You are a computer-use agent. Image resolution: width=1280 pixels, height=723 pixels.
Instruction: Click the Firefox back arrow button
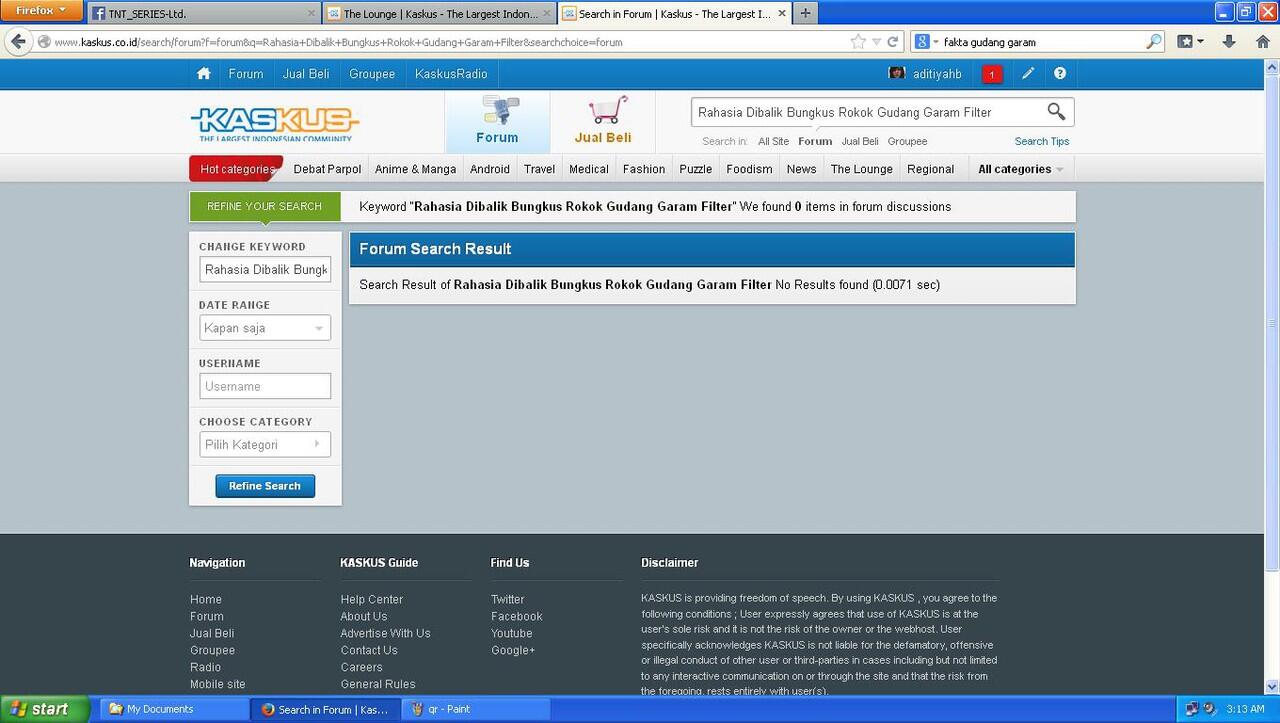pyautogui.click(x=17, y=42)
